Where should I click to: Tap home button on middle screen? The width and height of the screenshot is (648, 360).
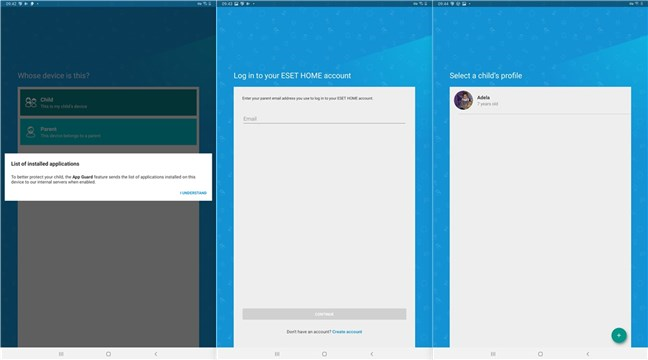pos(324,354)
